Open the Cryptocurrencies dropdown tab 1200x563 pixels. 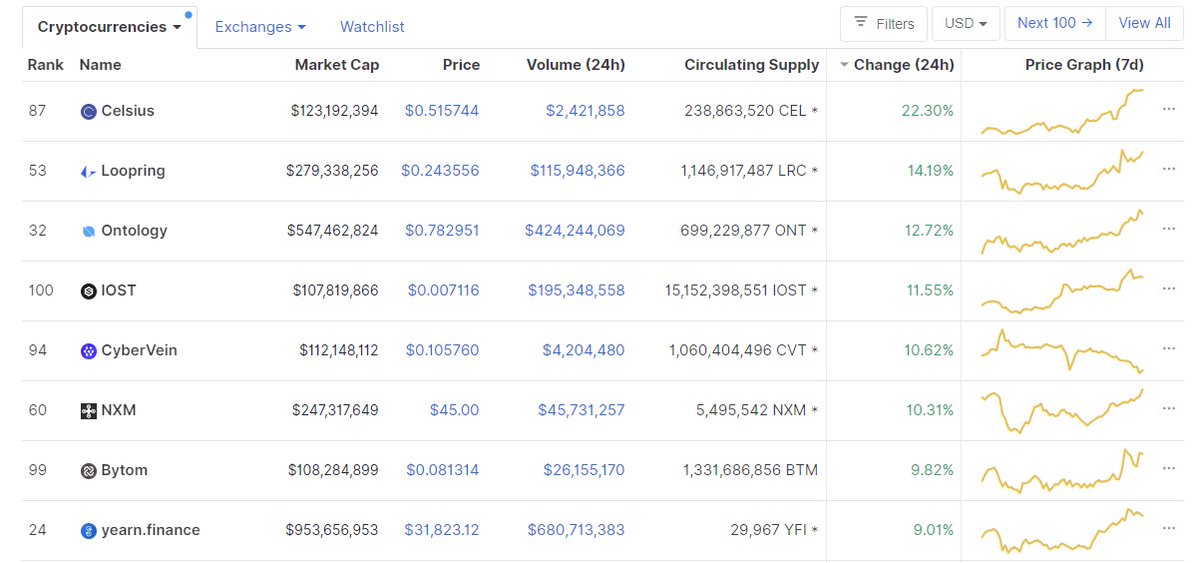pos(109,27)
